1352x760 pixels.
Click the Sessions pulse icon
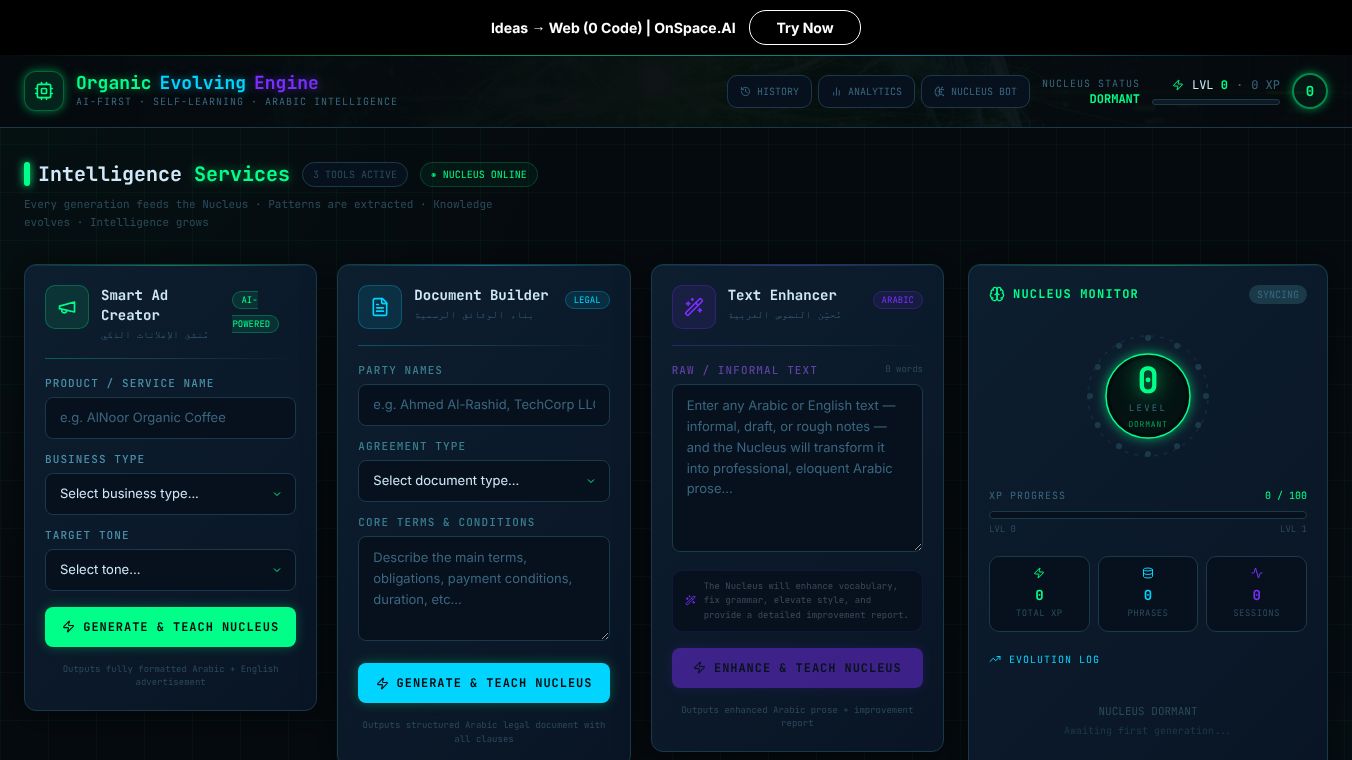(x=1257, y=573)
